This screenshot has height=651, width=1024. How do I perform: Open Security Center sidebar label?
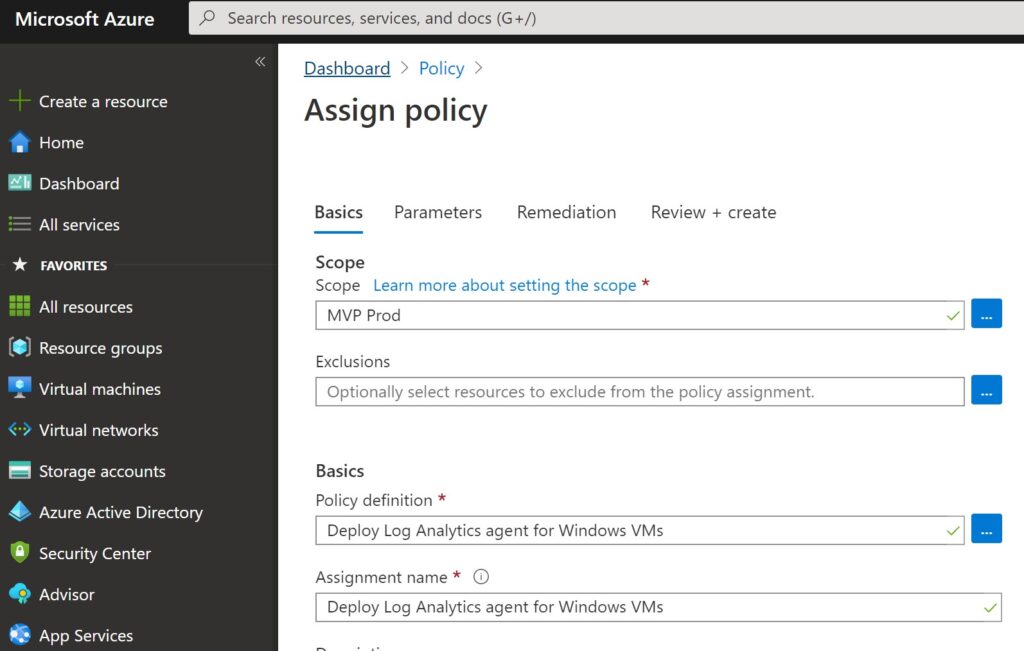pyautogui.click(x=95, y=554)
